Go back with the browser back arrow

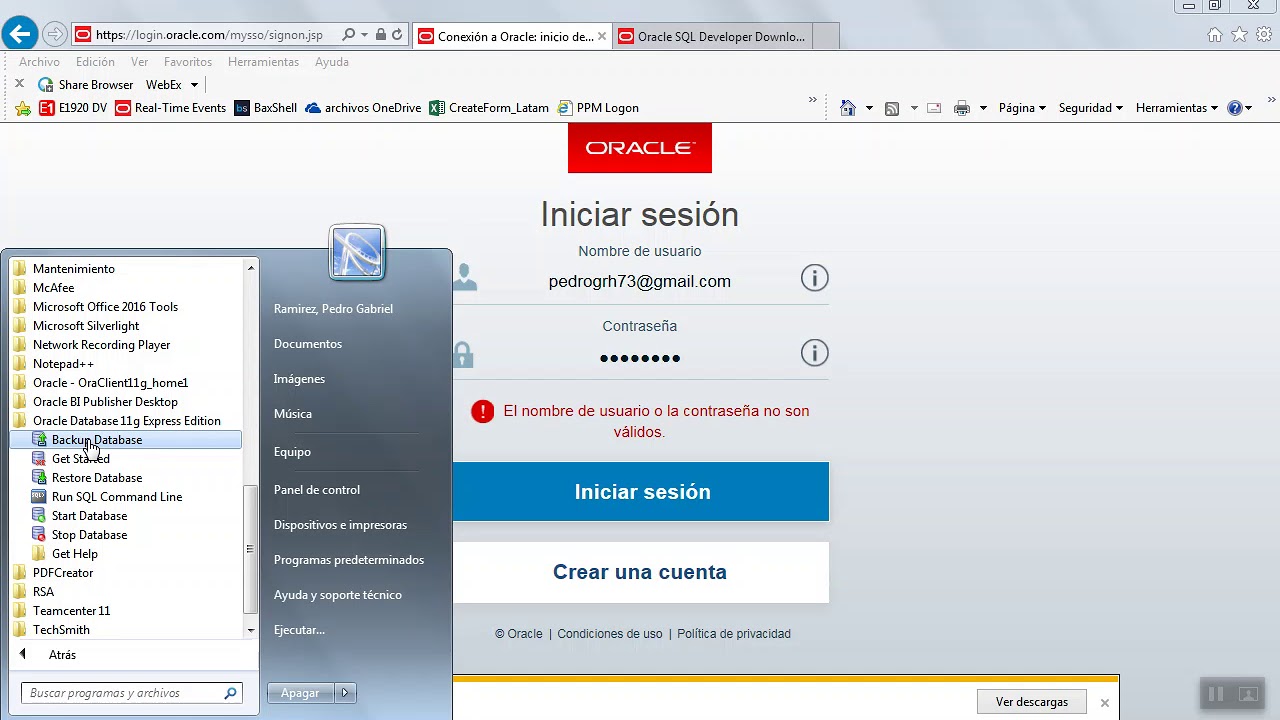click(x=20, y=35)
